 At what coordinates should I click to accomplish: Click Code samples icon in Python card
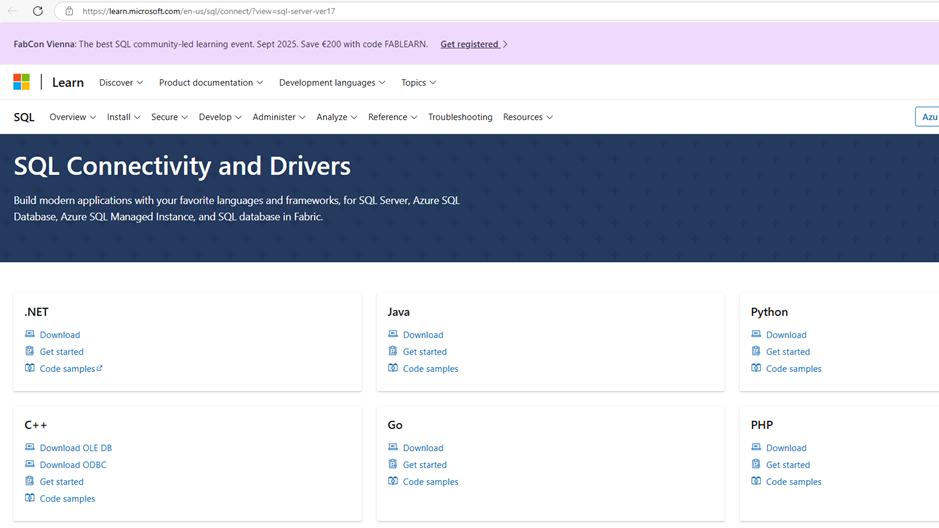click(756, 368)
